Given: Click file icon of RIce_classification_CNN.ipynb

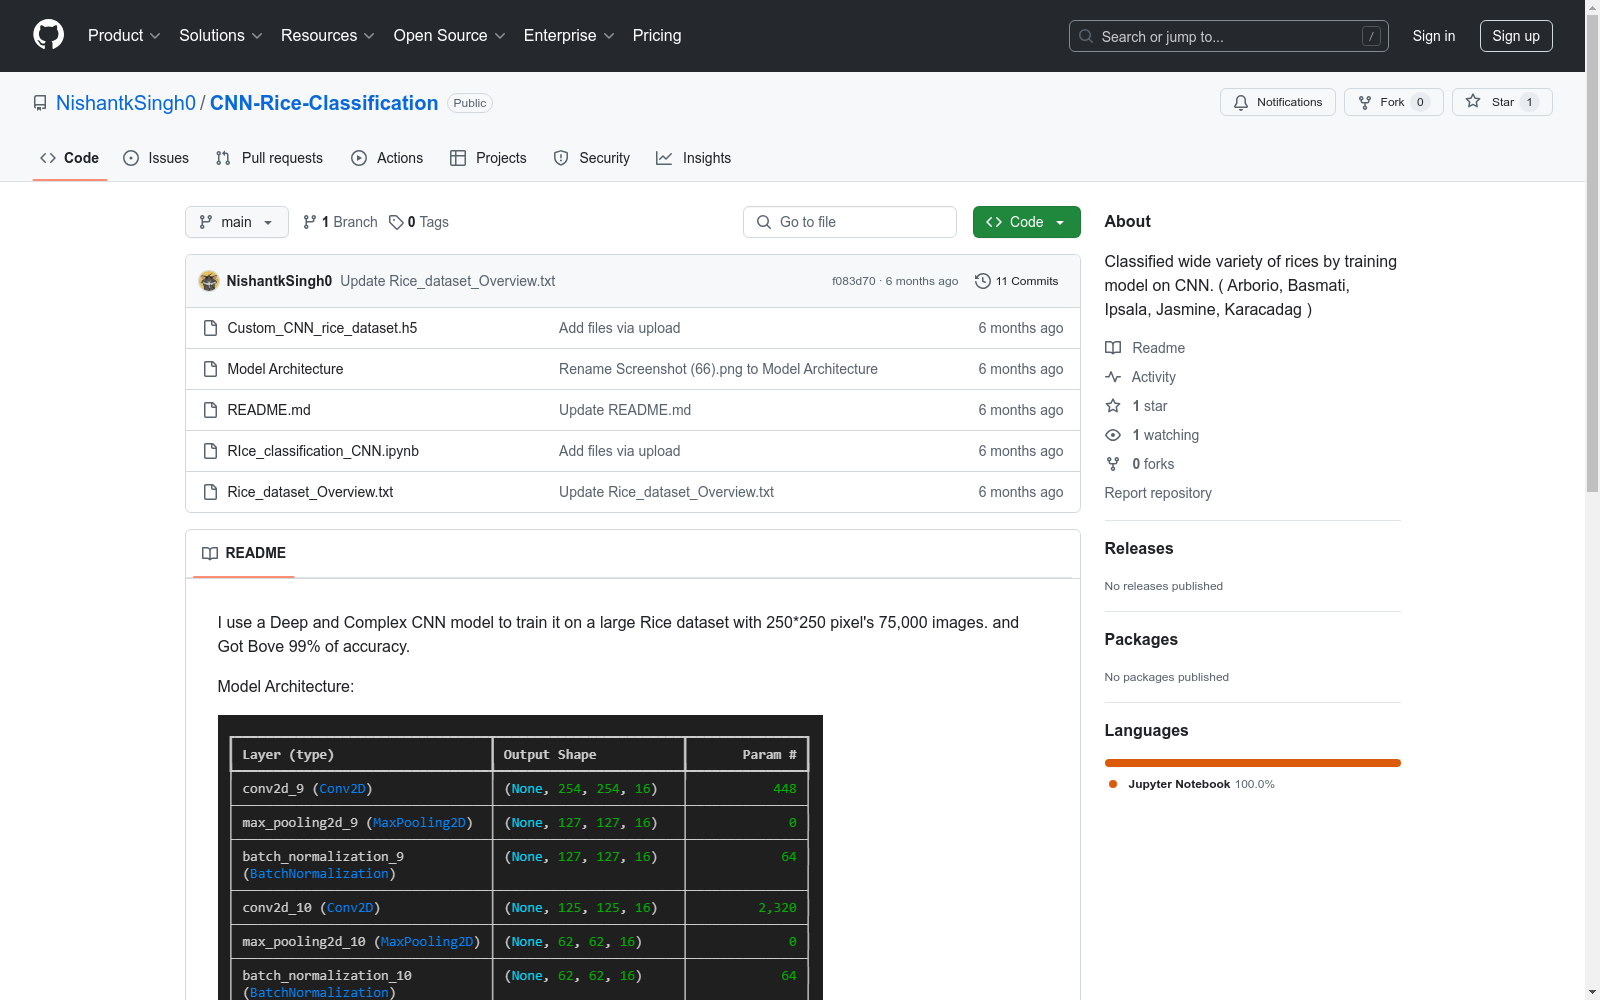Looking at the screenshot, I should pos(210,451).
